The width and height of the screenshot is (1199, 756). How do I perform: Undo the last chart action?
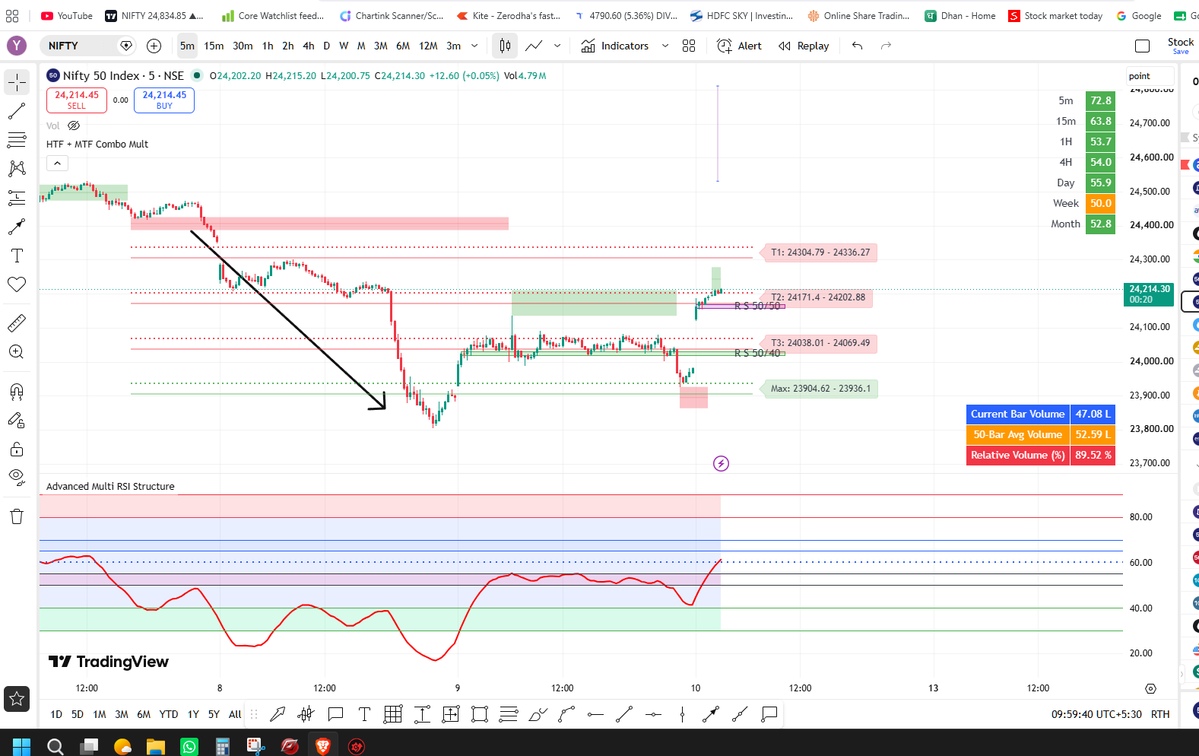point(857,46)
